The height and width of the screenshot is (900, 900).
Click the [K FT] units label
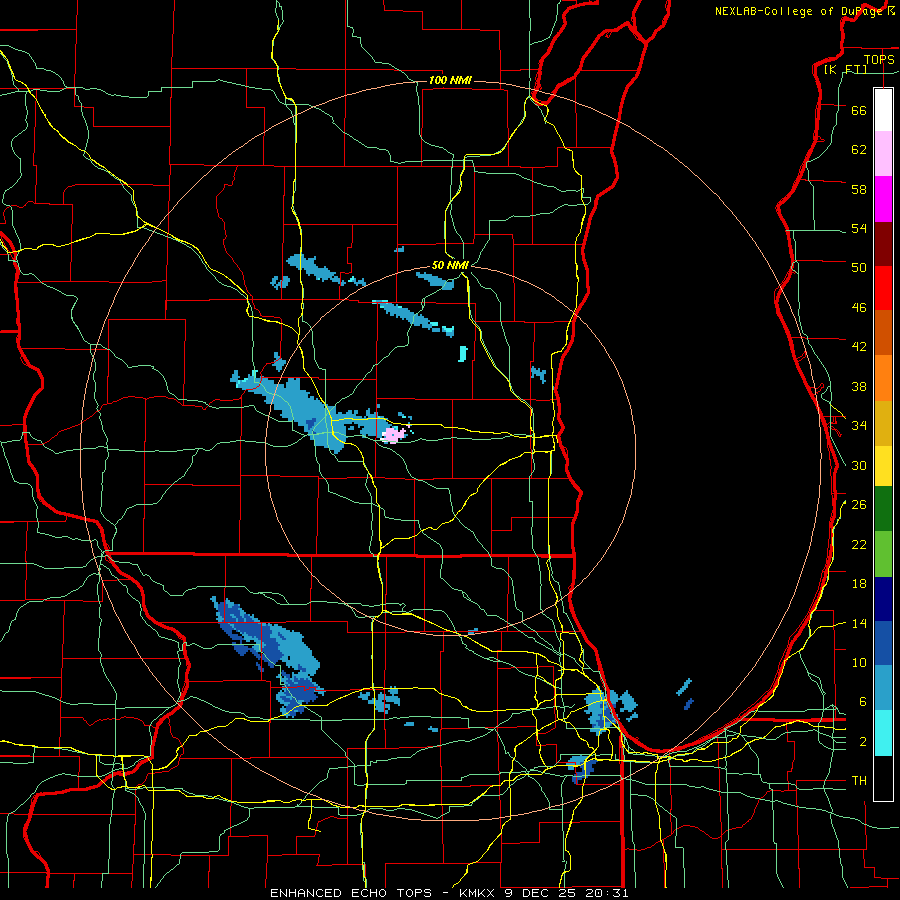coord(845,69)
